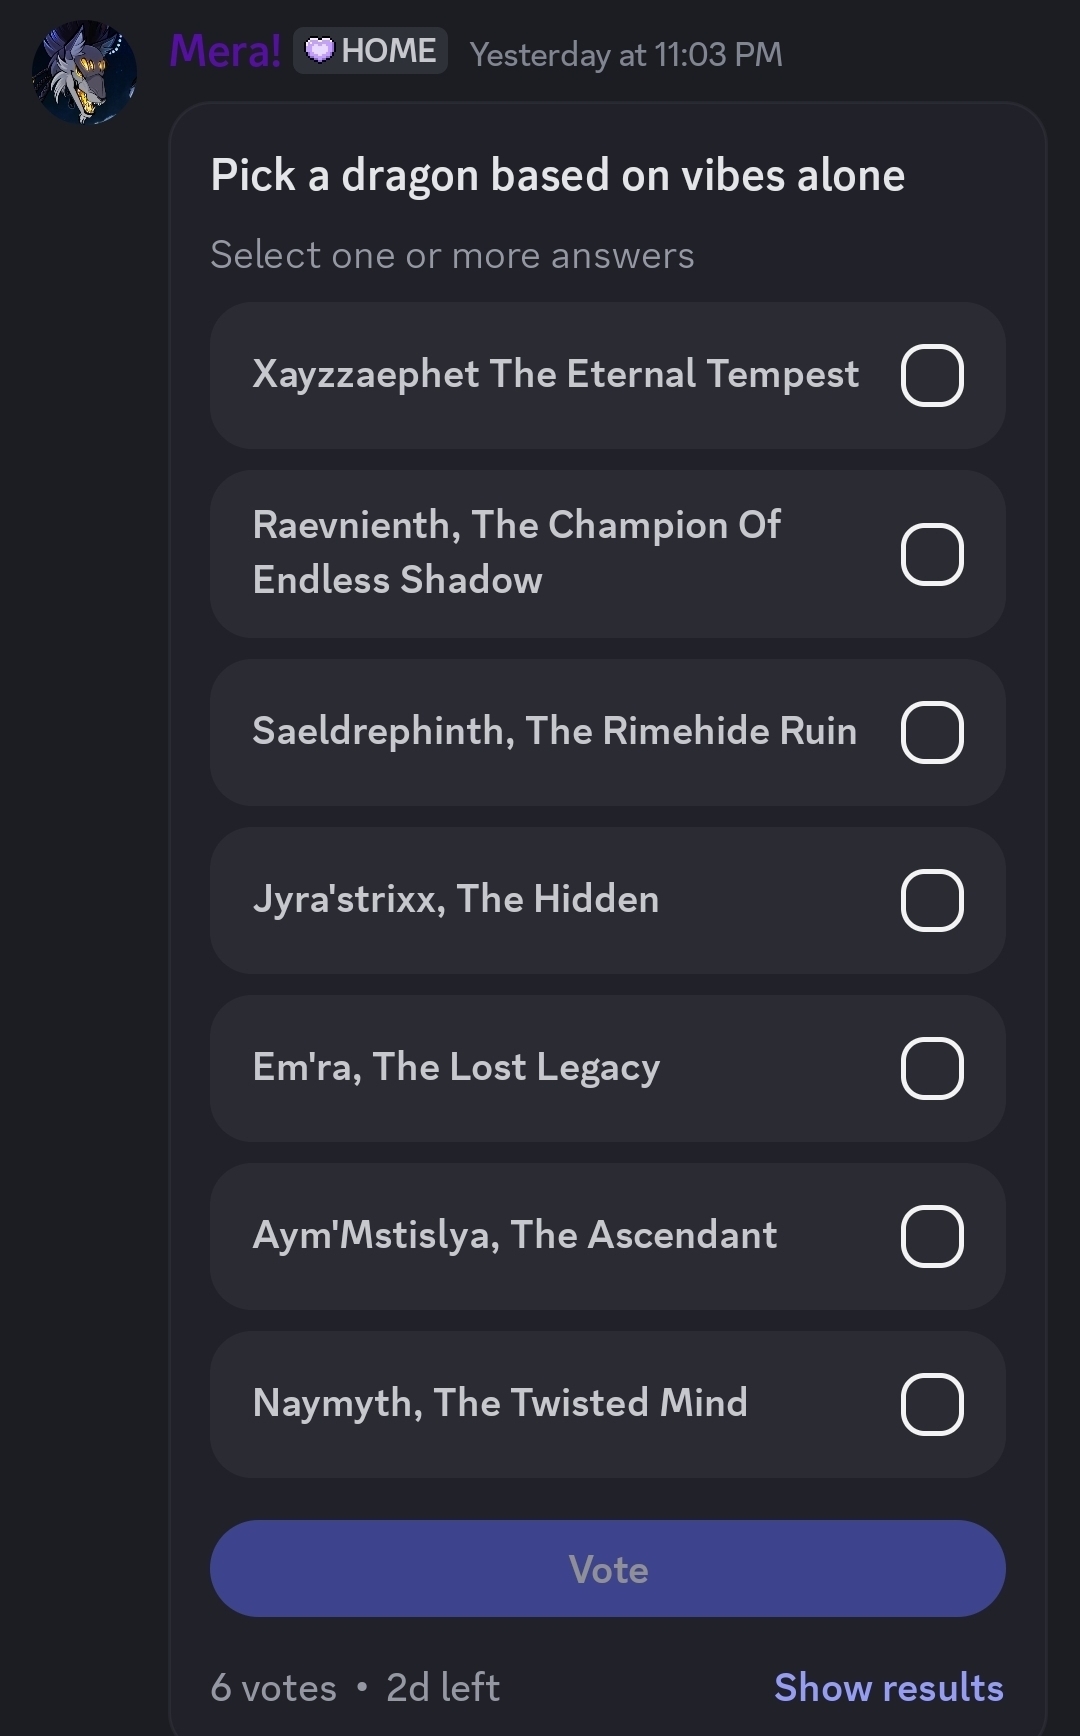This screenshot has width=1080, height=1736.
Task: Mark the Aym'Mstislya, The Ascendant checkbox
Action: click(932, 1236)
